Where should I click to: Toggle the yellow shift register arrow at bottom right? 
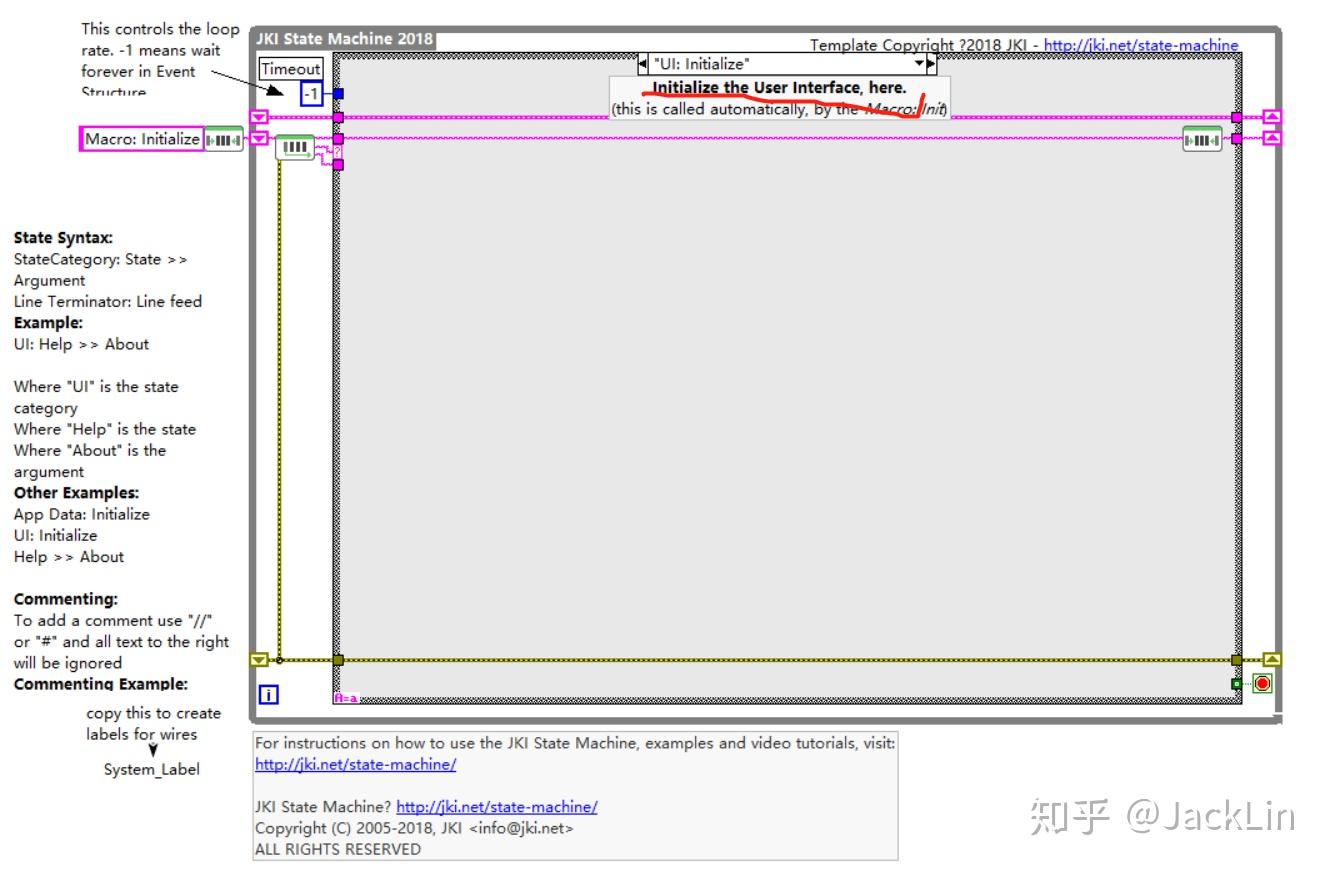pyautogui.click(x=1272, y=659)
